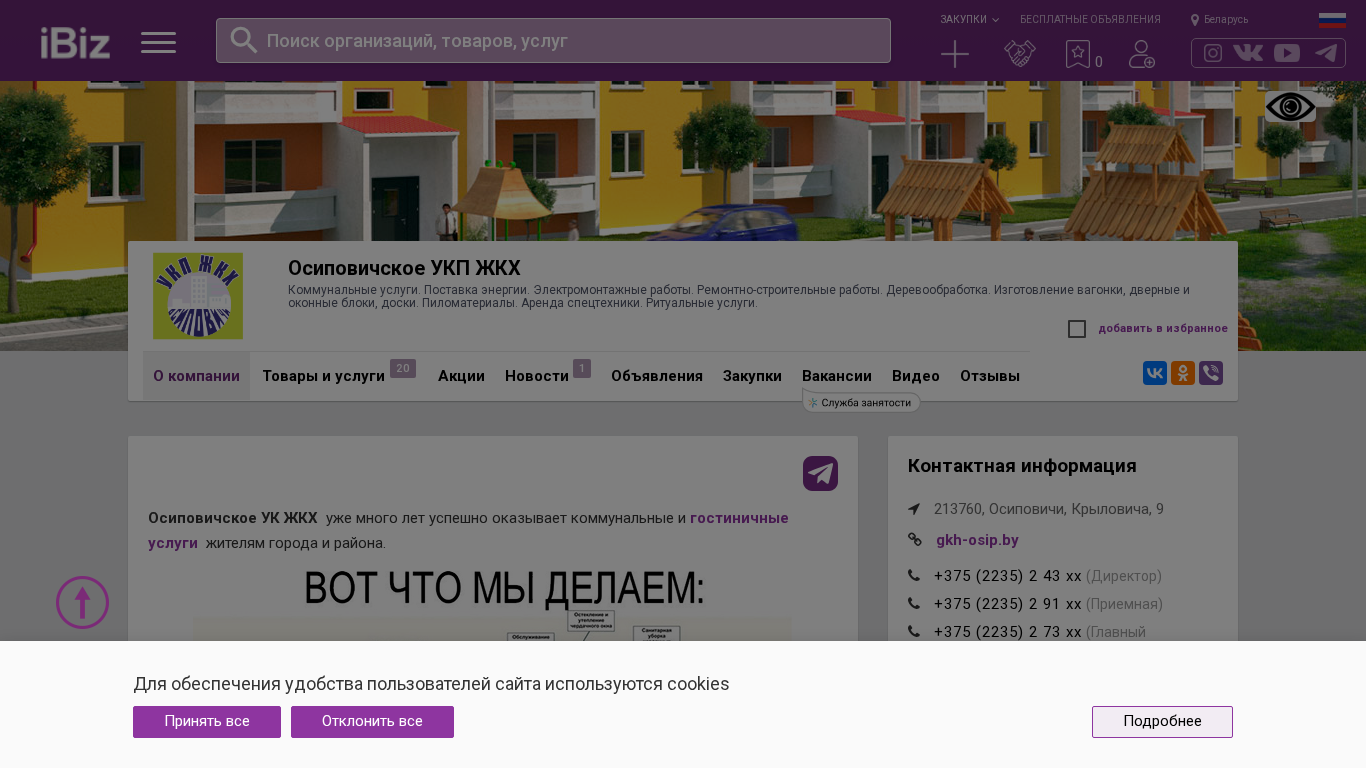Click the scroll-to-top arrow button

[x=82, y=602]
